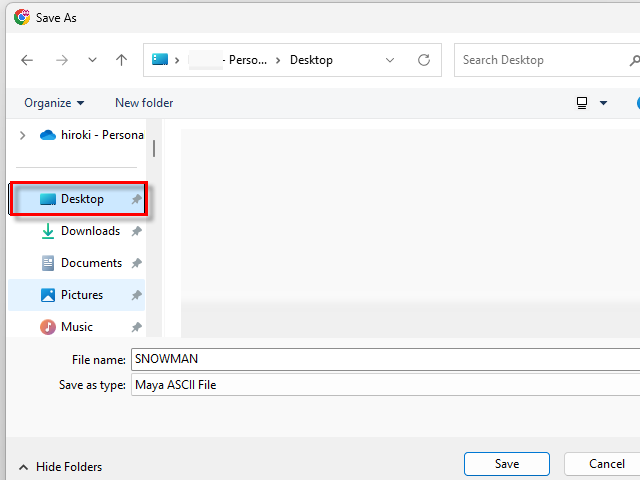Click the Forward navigation arrow

(62, 60)
